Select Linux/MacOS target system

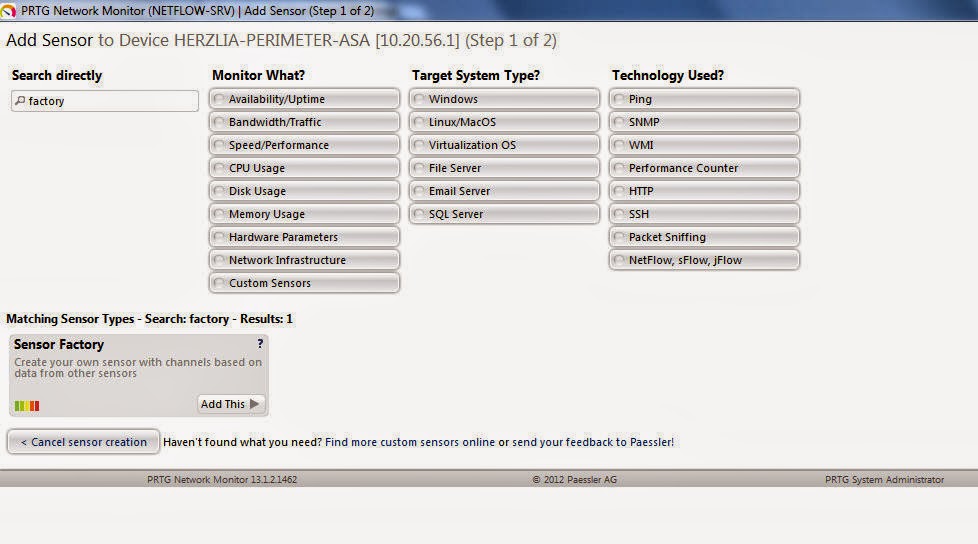click(x=504, y=122)
